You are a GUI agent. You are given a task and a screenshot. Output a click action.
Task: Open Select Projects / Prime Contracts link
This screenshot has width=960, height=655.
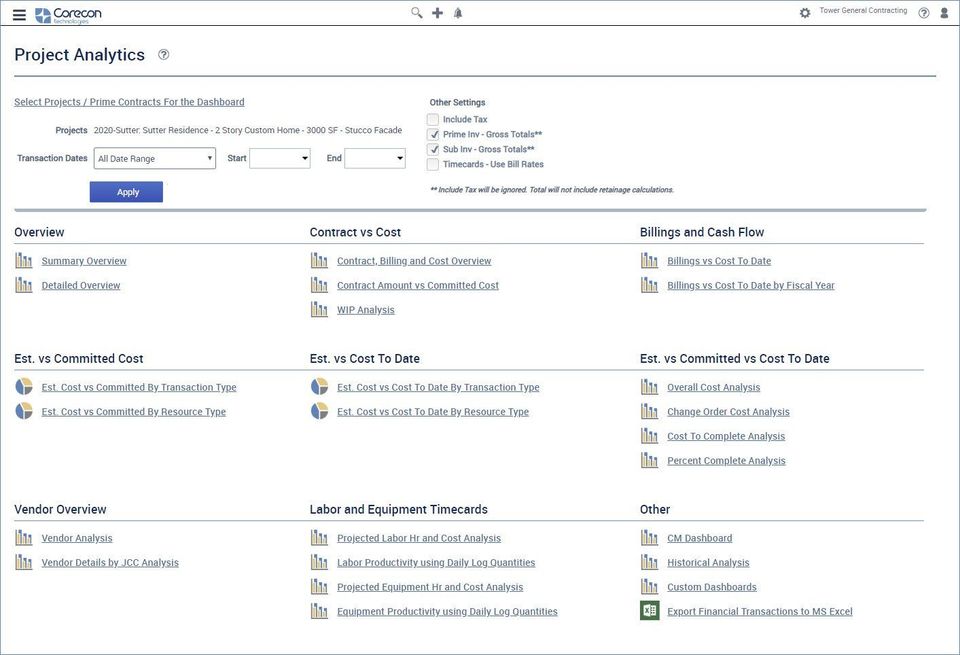click(x=129, y=102)
